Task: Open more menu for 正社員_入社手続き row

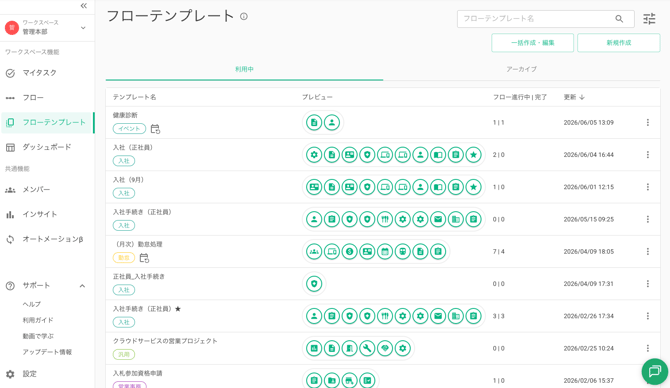Action: tap(648, 284)
